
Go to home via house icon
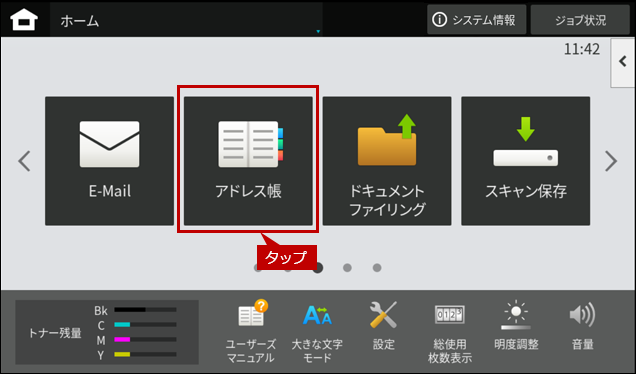click(x=24, y=20)
